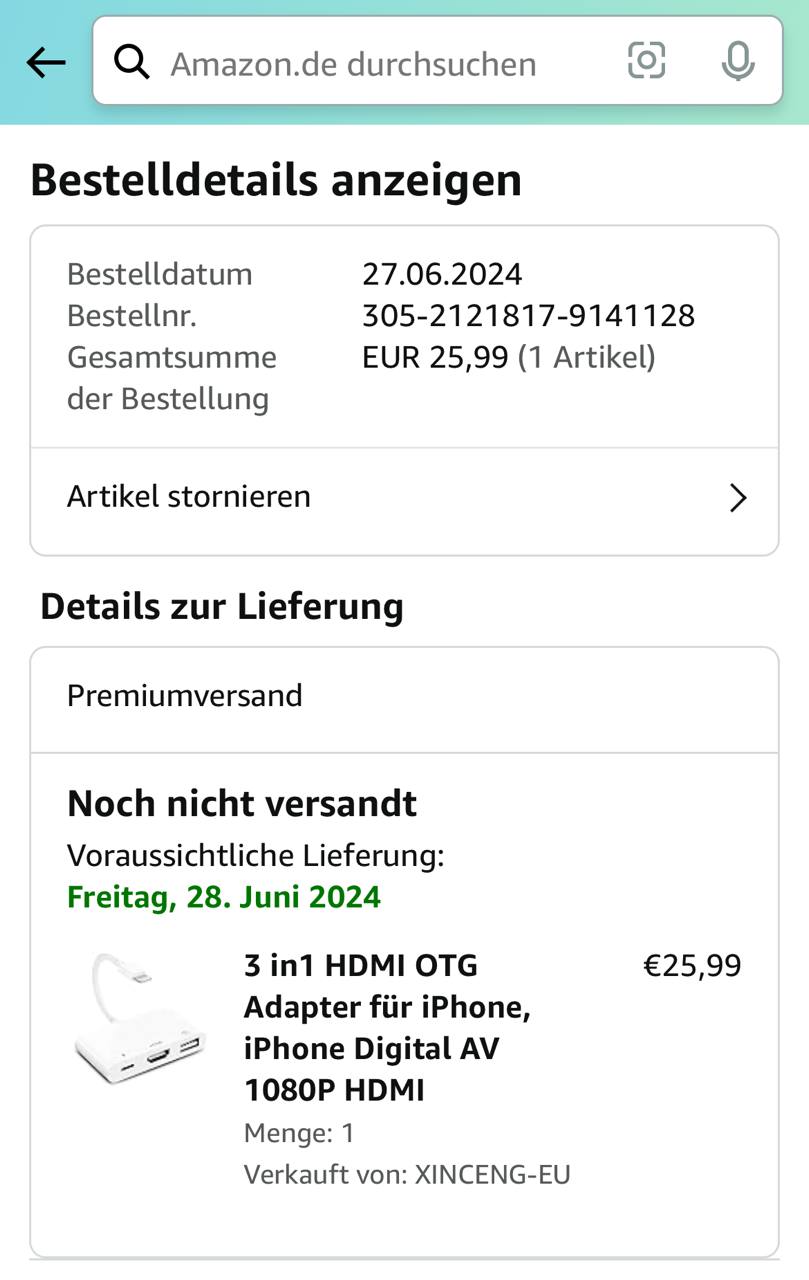This screenshot has height=1280, width=809.
Task: Open the 3 in1 HDMI OTG Adapter title
Action: coord(388,1027)
